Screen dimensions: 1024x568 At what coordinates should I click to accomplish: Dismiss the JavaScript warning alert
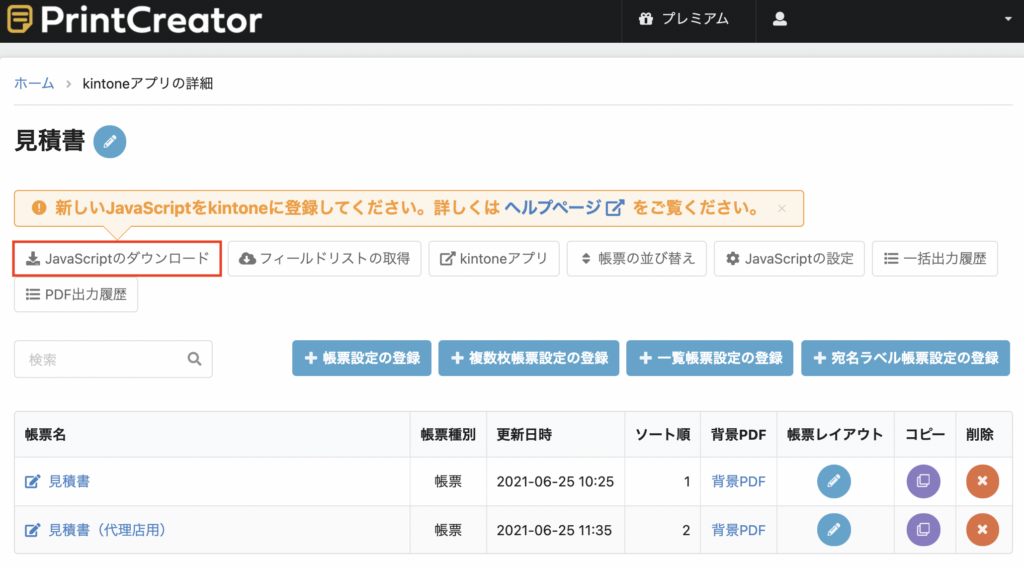[782, 208]
